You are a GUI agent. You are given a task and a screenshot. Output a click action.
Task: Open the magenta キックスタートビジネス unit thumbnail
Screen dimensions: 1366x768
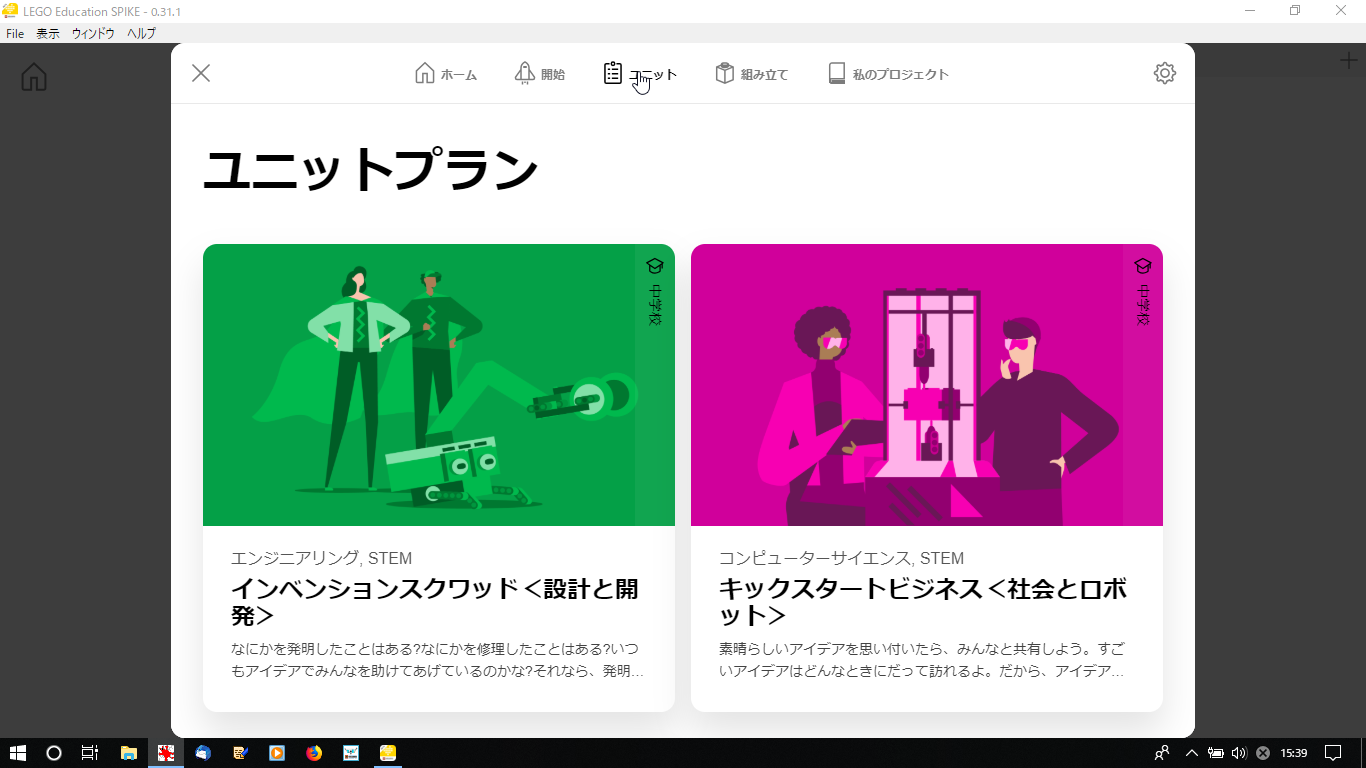(x=927, y=385)
